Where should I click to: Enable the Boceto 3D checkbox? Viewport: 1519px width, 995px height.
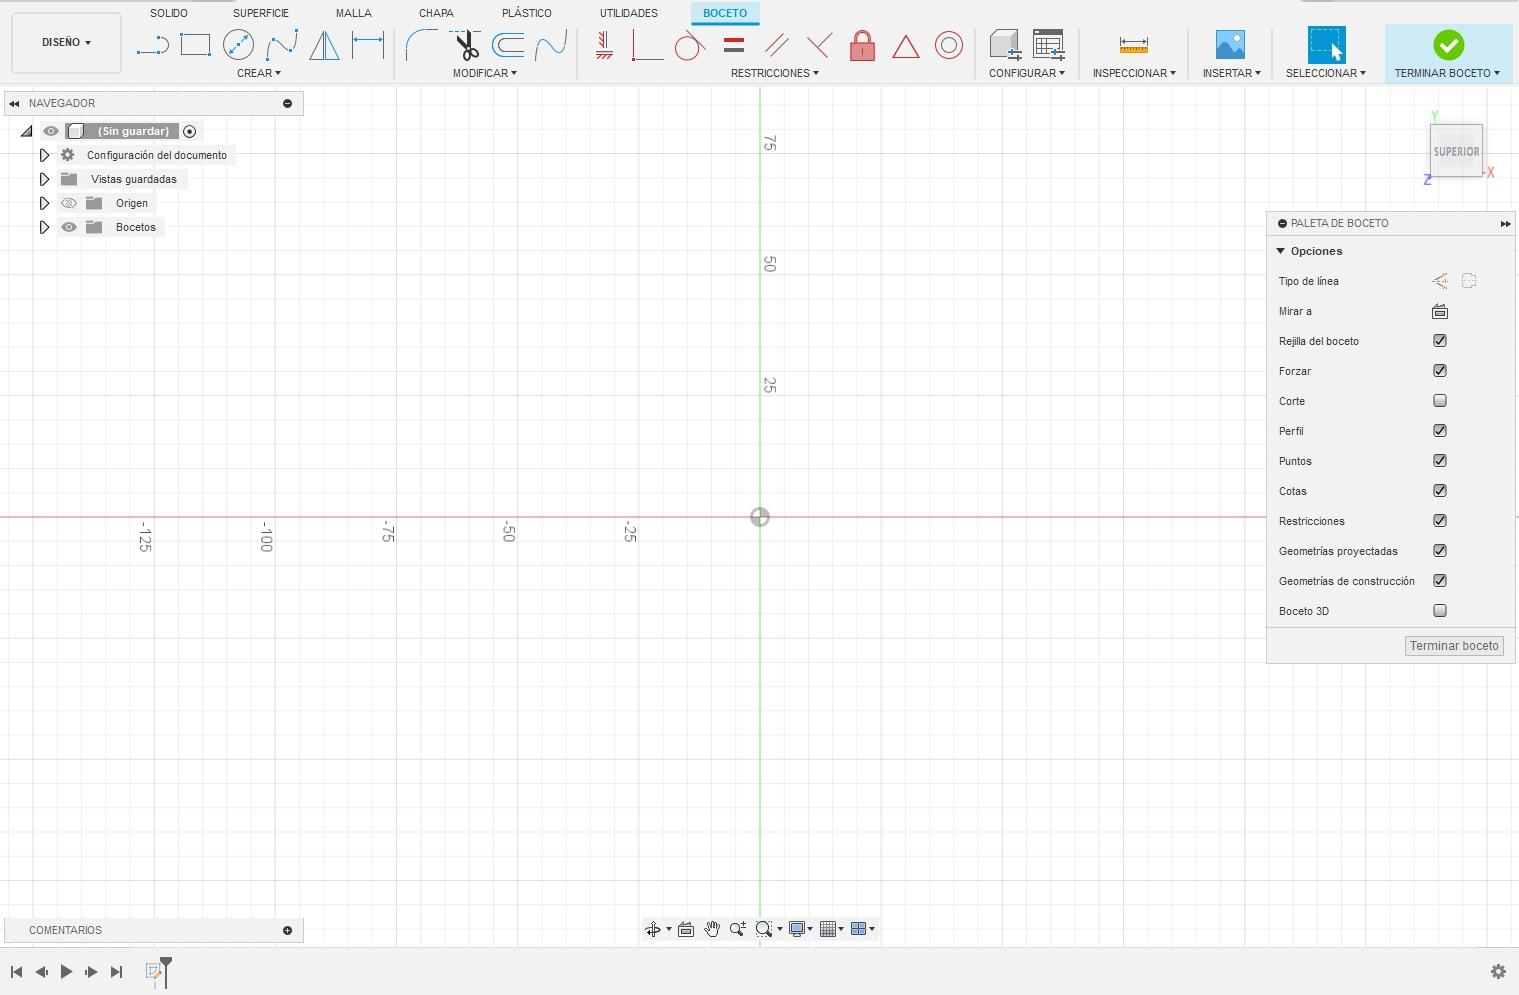[x=1440, y=611]
